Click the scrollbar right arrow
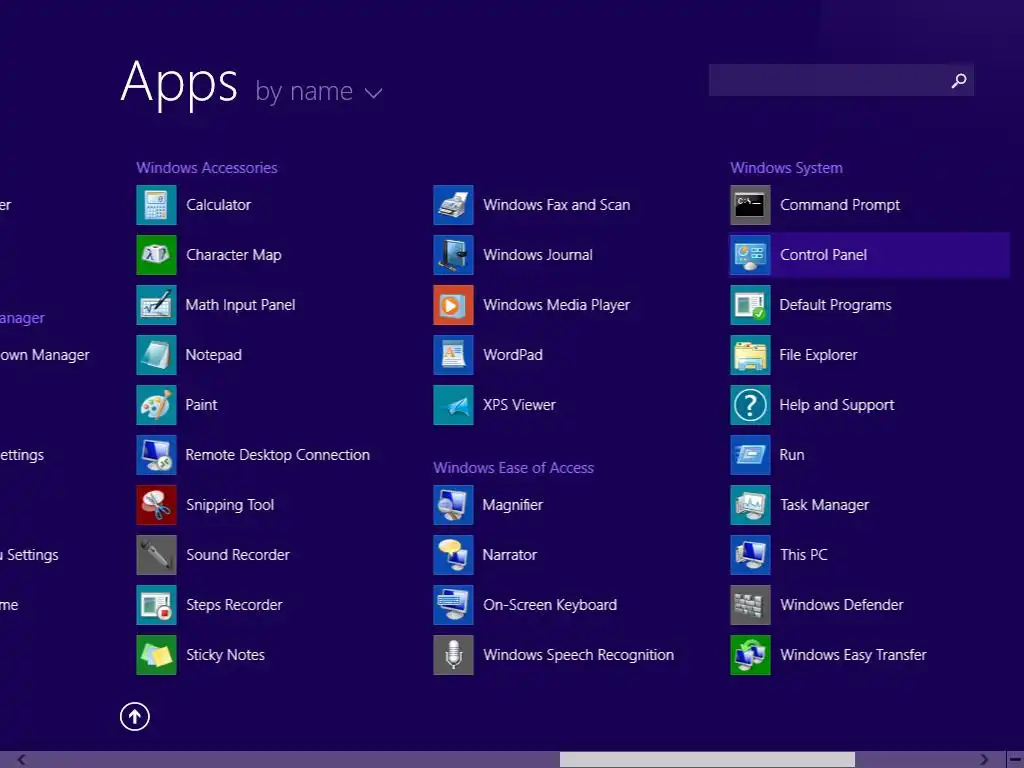 pyautogui.click(x=984, y=760)
